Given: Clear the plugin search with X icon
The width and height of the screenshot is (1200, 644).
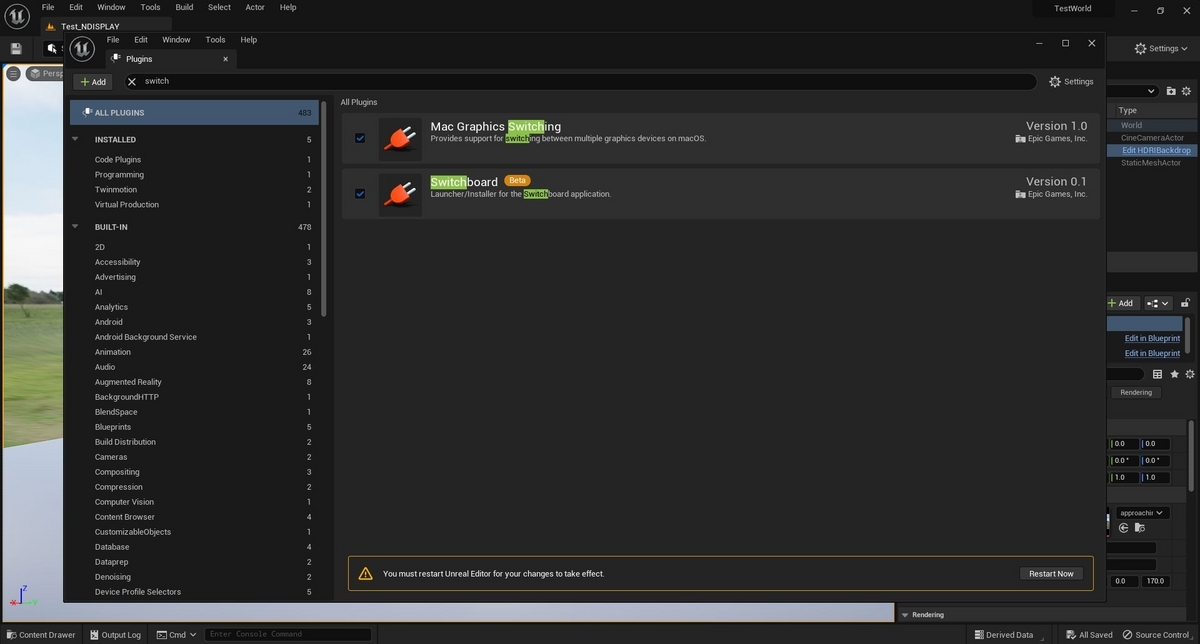Looking at the screenshot, I should (x=131, y=81).
